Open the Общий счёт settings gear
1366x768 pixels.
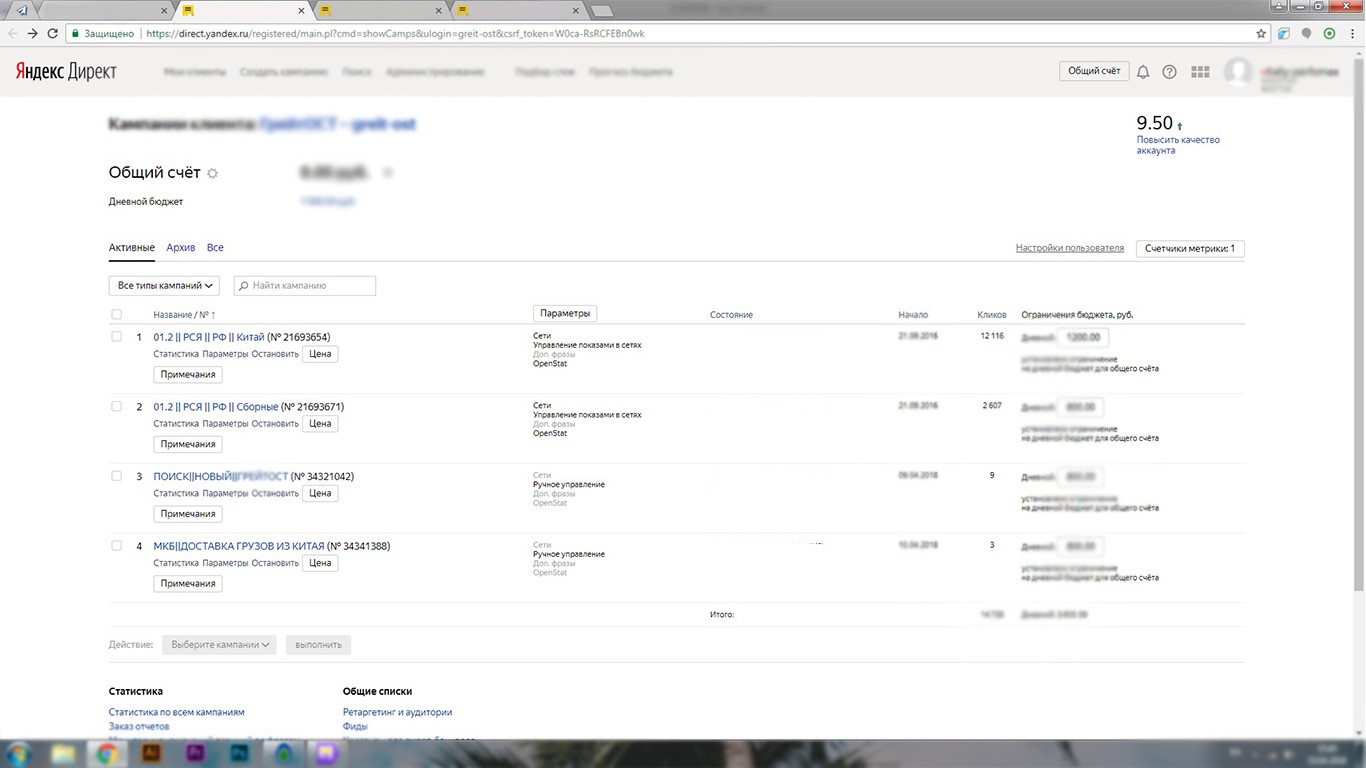212,173
